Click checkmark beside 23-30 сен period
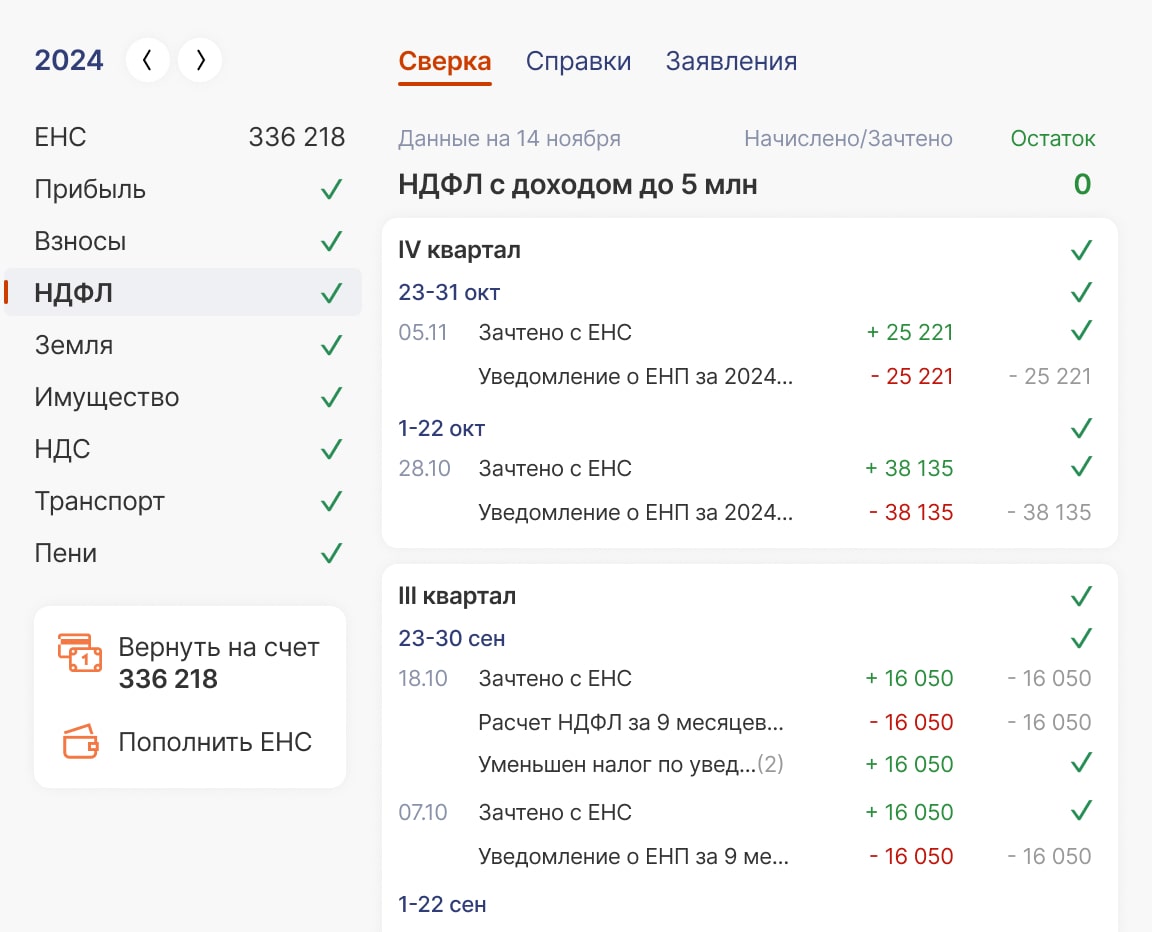Image resolution: width=1152 pixels, height=932 pixels. 1081,637
